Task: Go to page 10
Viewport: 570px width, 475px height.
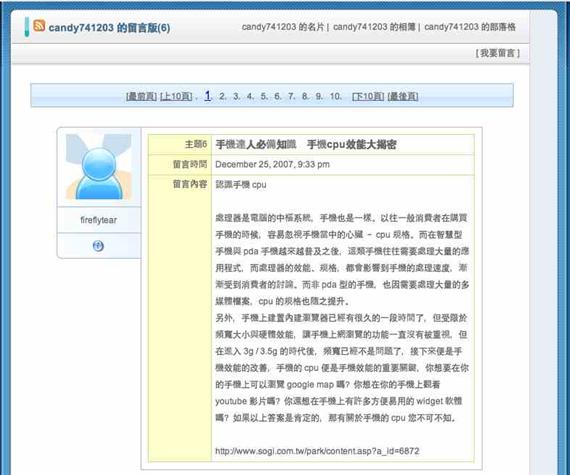Action: click(335, 96)
